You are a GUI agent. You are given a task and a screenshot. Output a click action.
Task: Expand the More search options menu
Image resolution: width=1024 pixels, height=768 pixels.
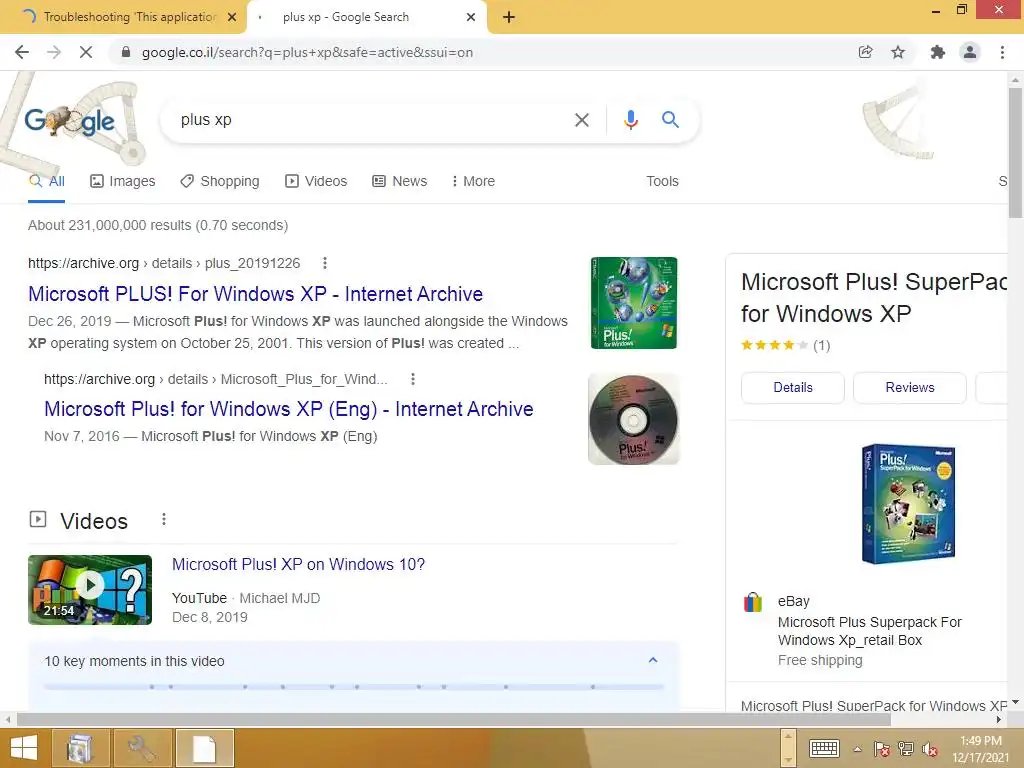coord(474,181)
